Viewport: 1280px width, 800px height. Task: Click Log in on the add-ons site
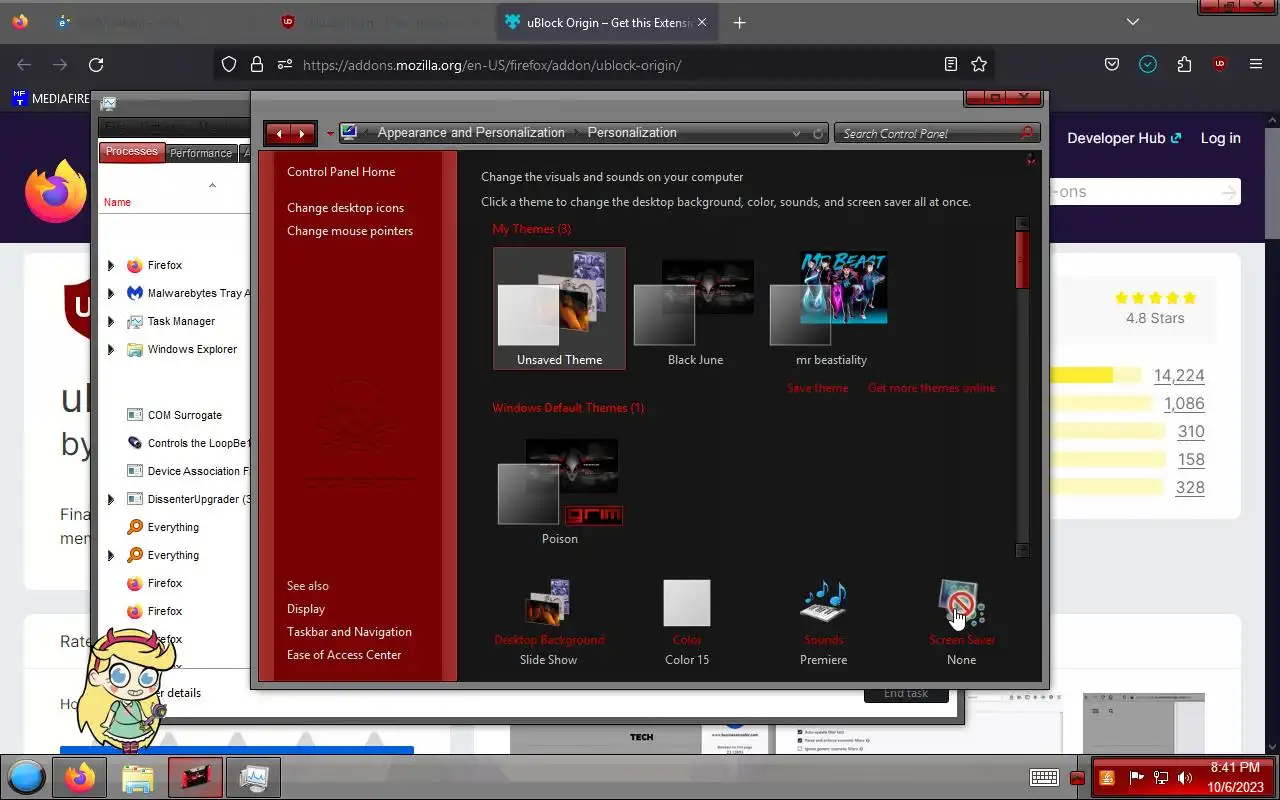coord(1220,138)
